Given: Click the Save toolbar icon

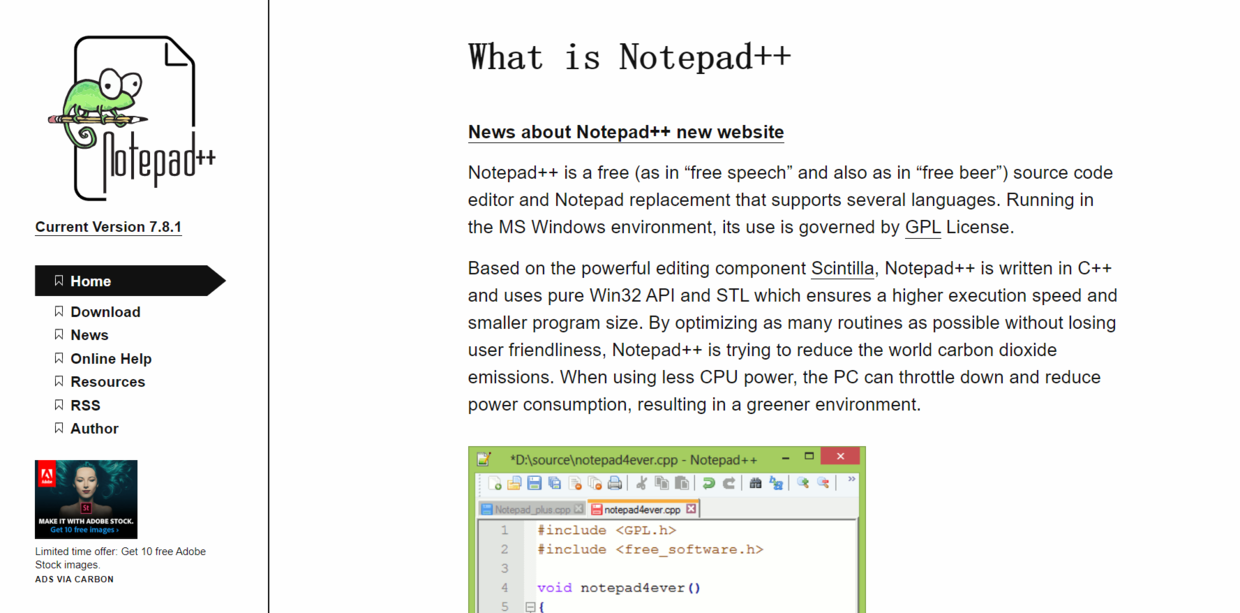Looking at the screenshot, I should (533, 483).
